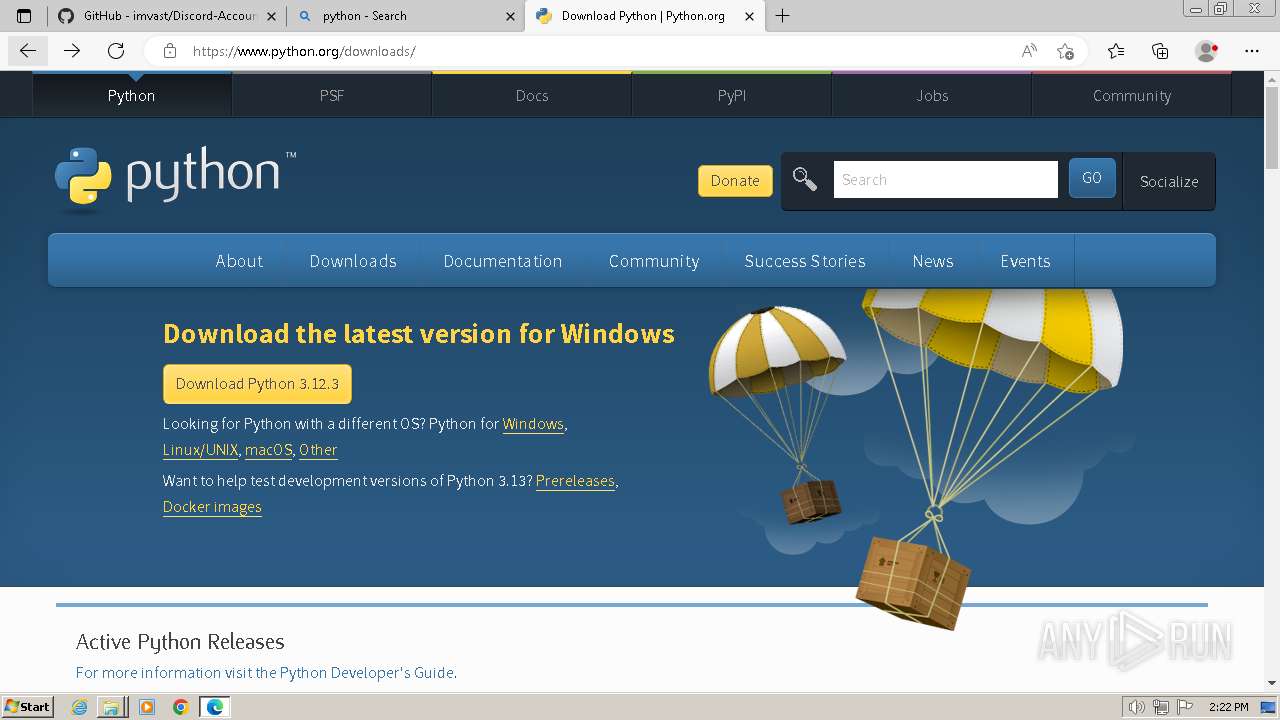Follow the Other link
Viewport: 1280px width, 720px height.
[318, 450]
